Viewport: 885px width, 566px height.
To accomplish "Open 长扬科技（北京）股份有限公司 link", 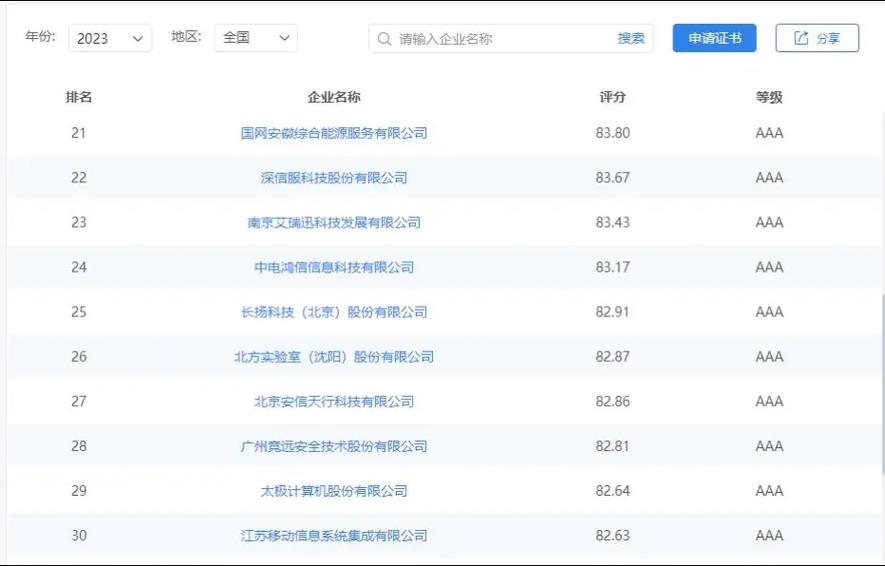I will click(x=334, y=311).
